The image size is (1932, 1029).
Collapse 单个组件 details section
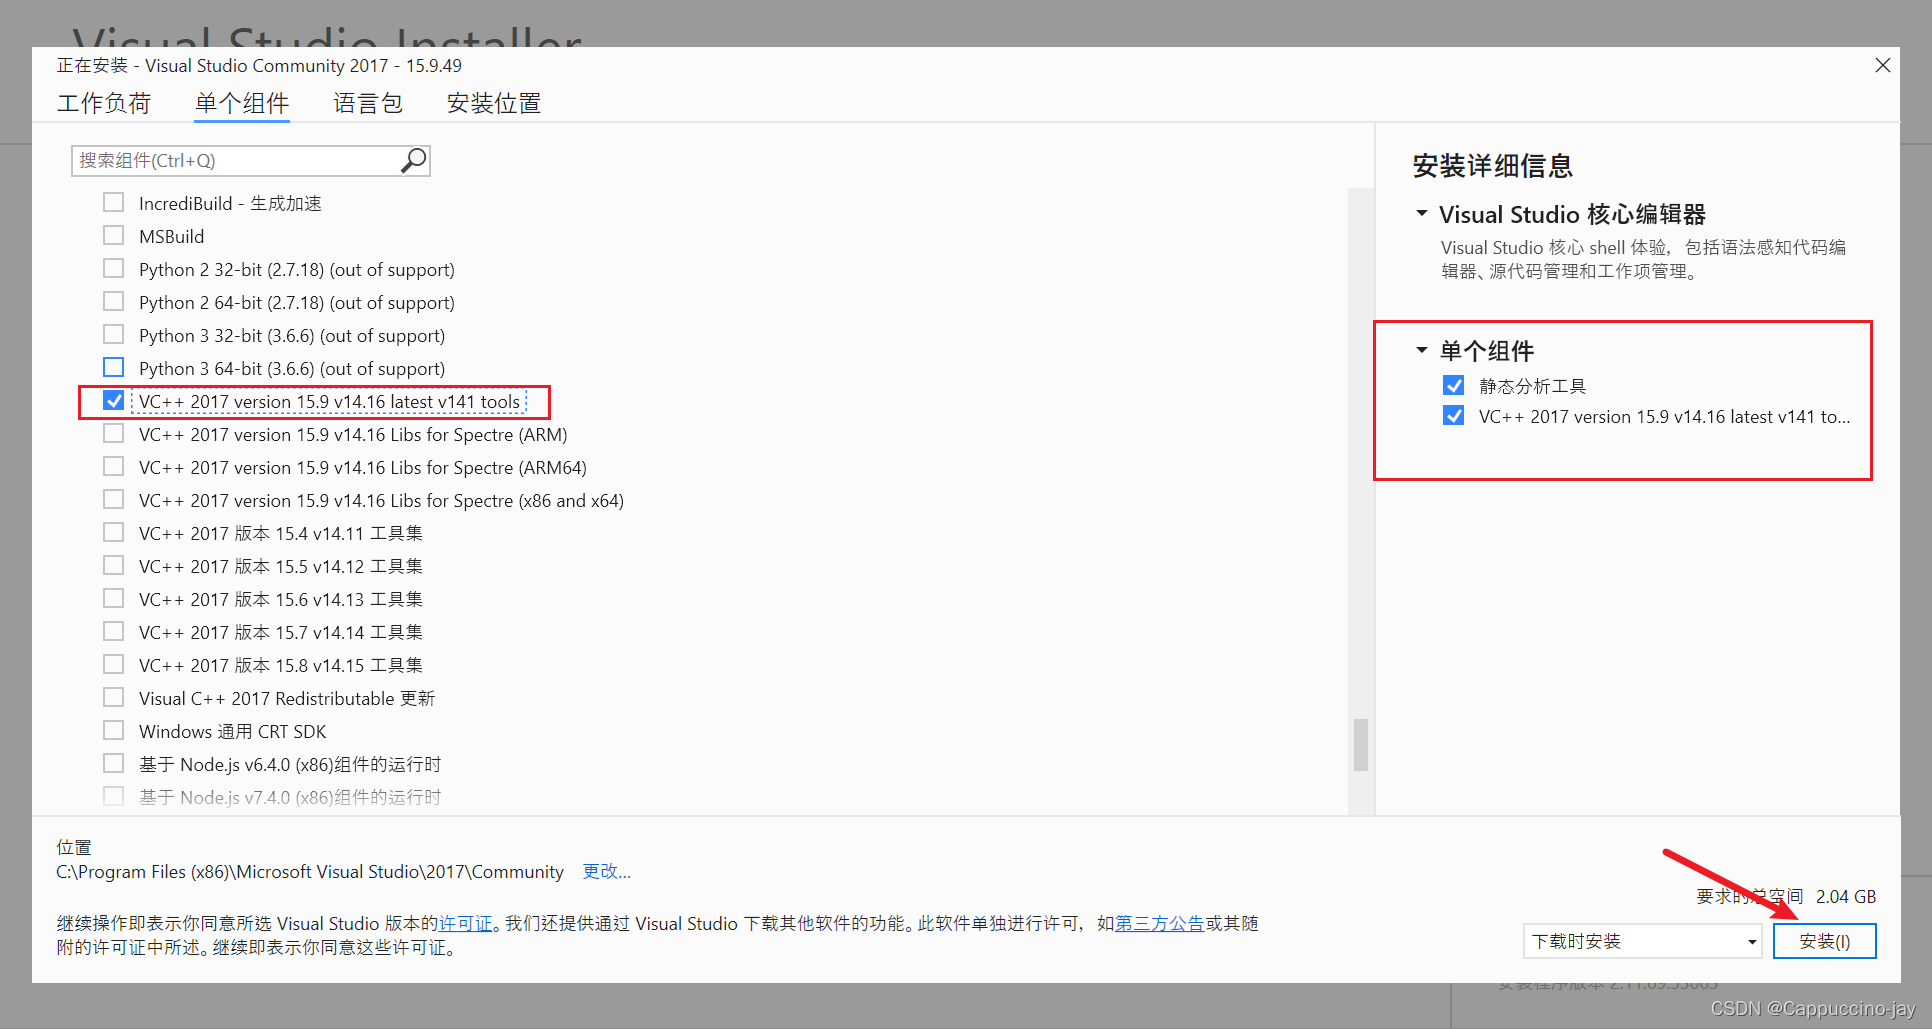[1421, 351]
